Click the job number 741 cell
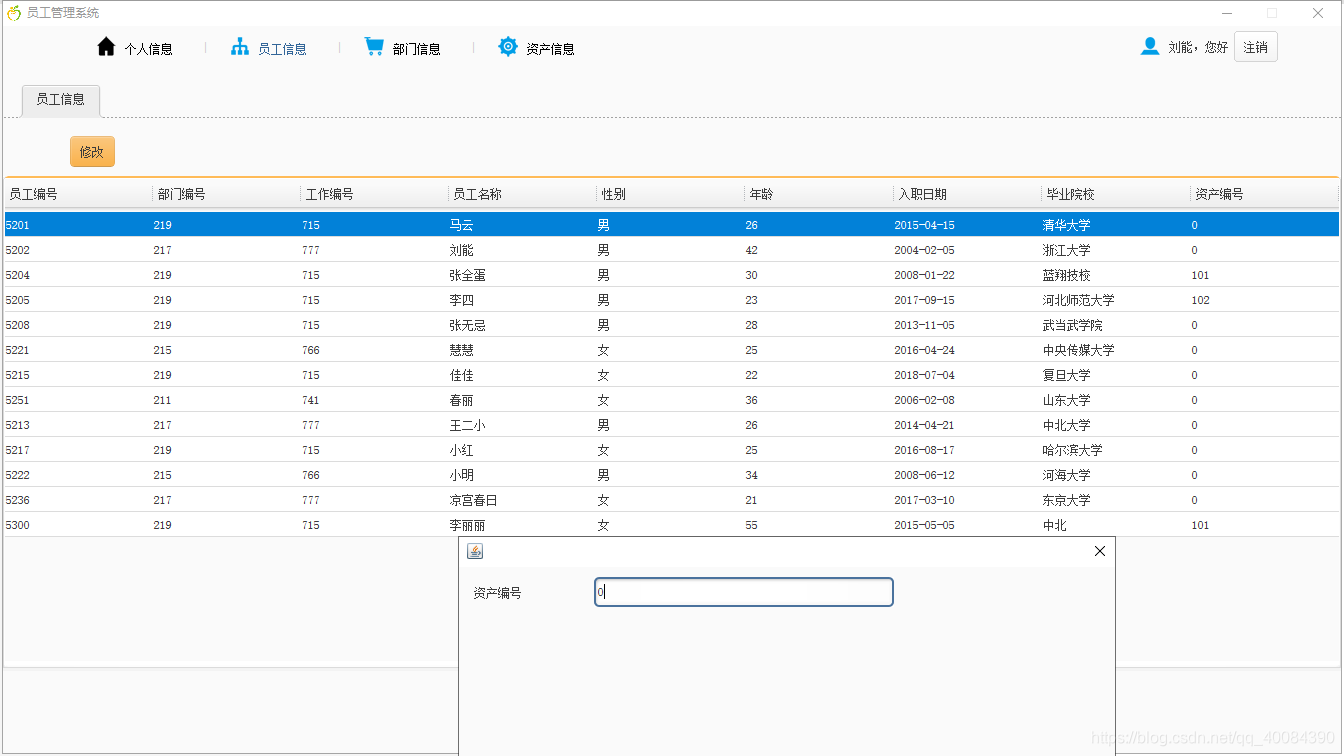The width and height of the screenshot is (1344, 756). click(x=375, y=400)
